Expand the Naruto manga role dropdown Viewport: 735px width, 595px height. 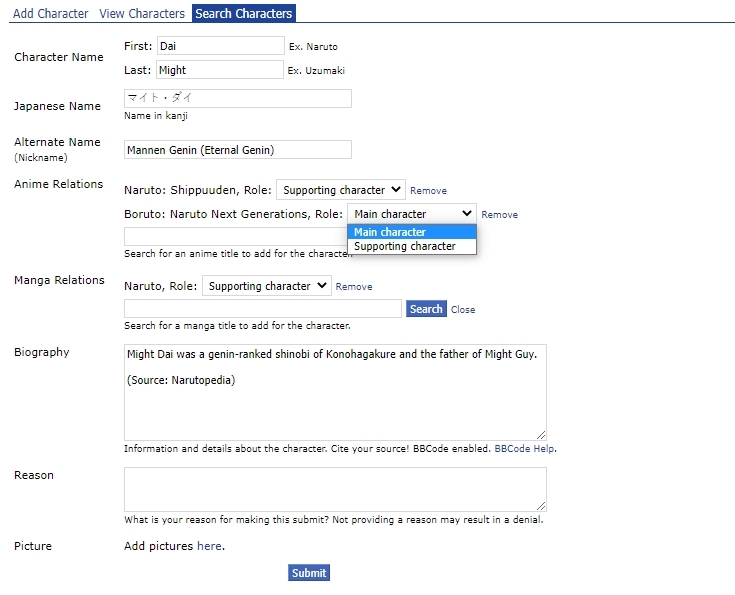pos(266,286)
